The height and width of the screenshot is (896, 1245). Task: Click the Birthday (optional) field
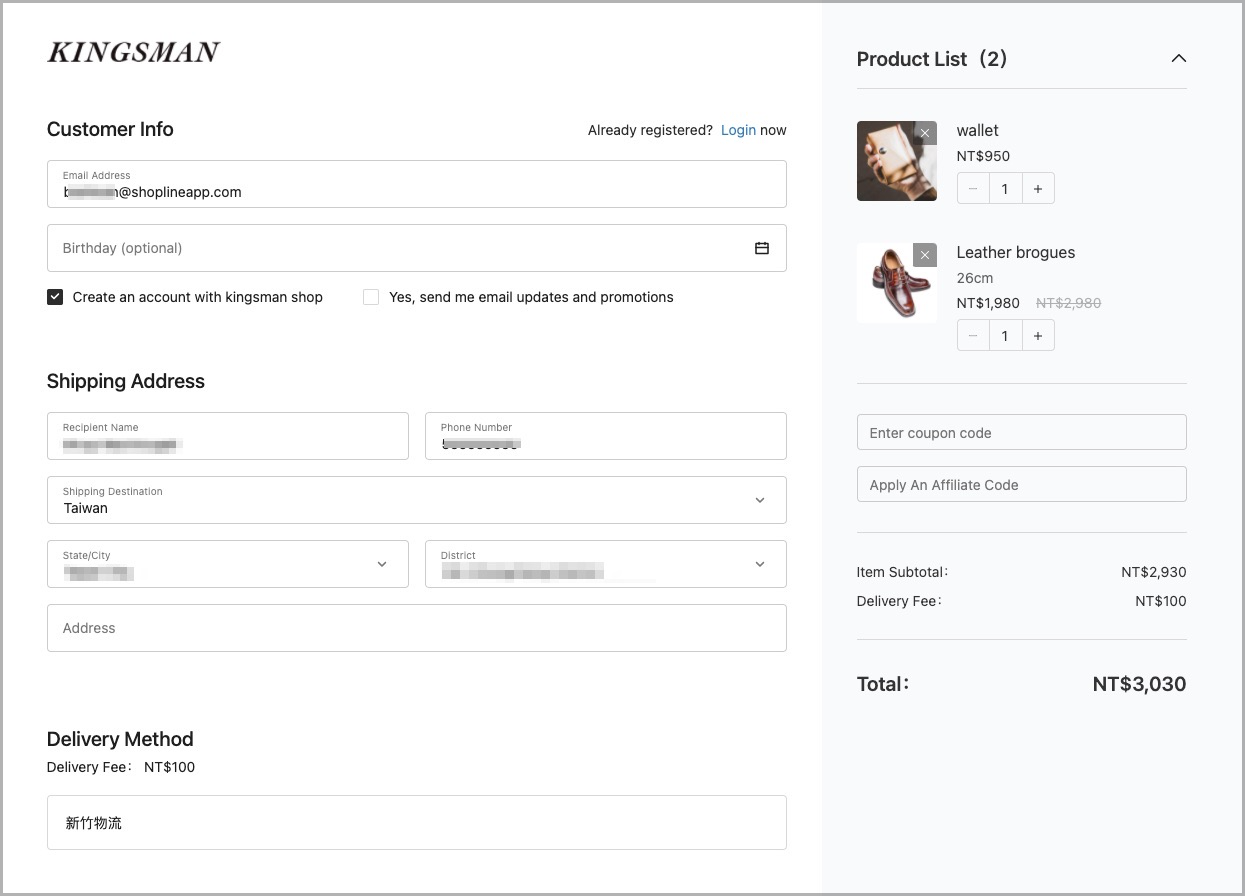pyautogui.click(x=416, y=248)
